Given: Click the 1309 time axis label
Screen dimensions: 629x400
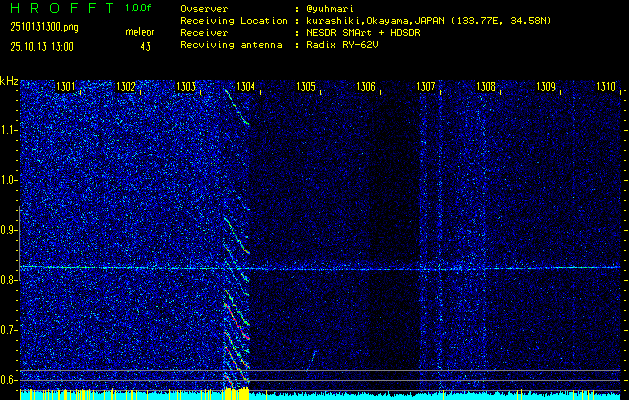Looking at the screenshot, I should tap(546, 87).
